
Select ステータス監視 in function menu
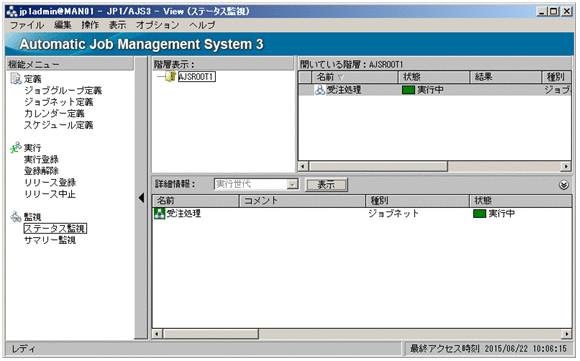[55, 228]
